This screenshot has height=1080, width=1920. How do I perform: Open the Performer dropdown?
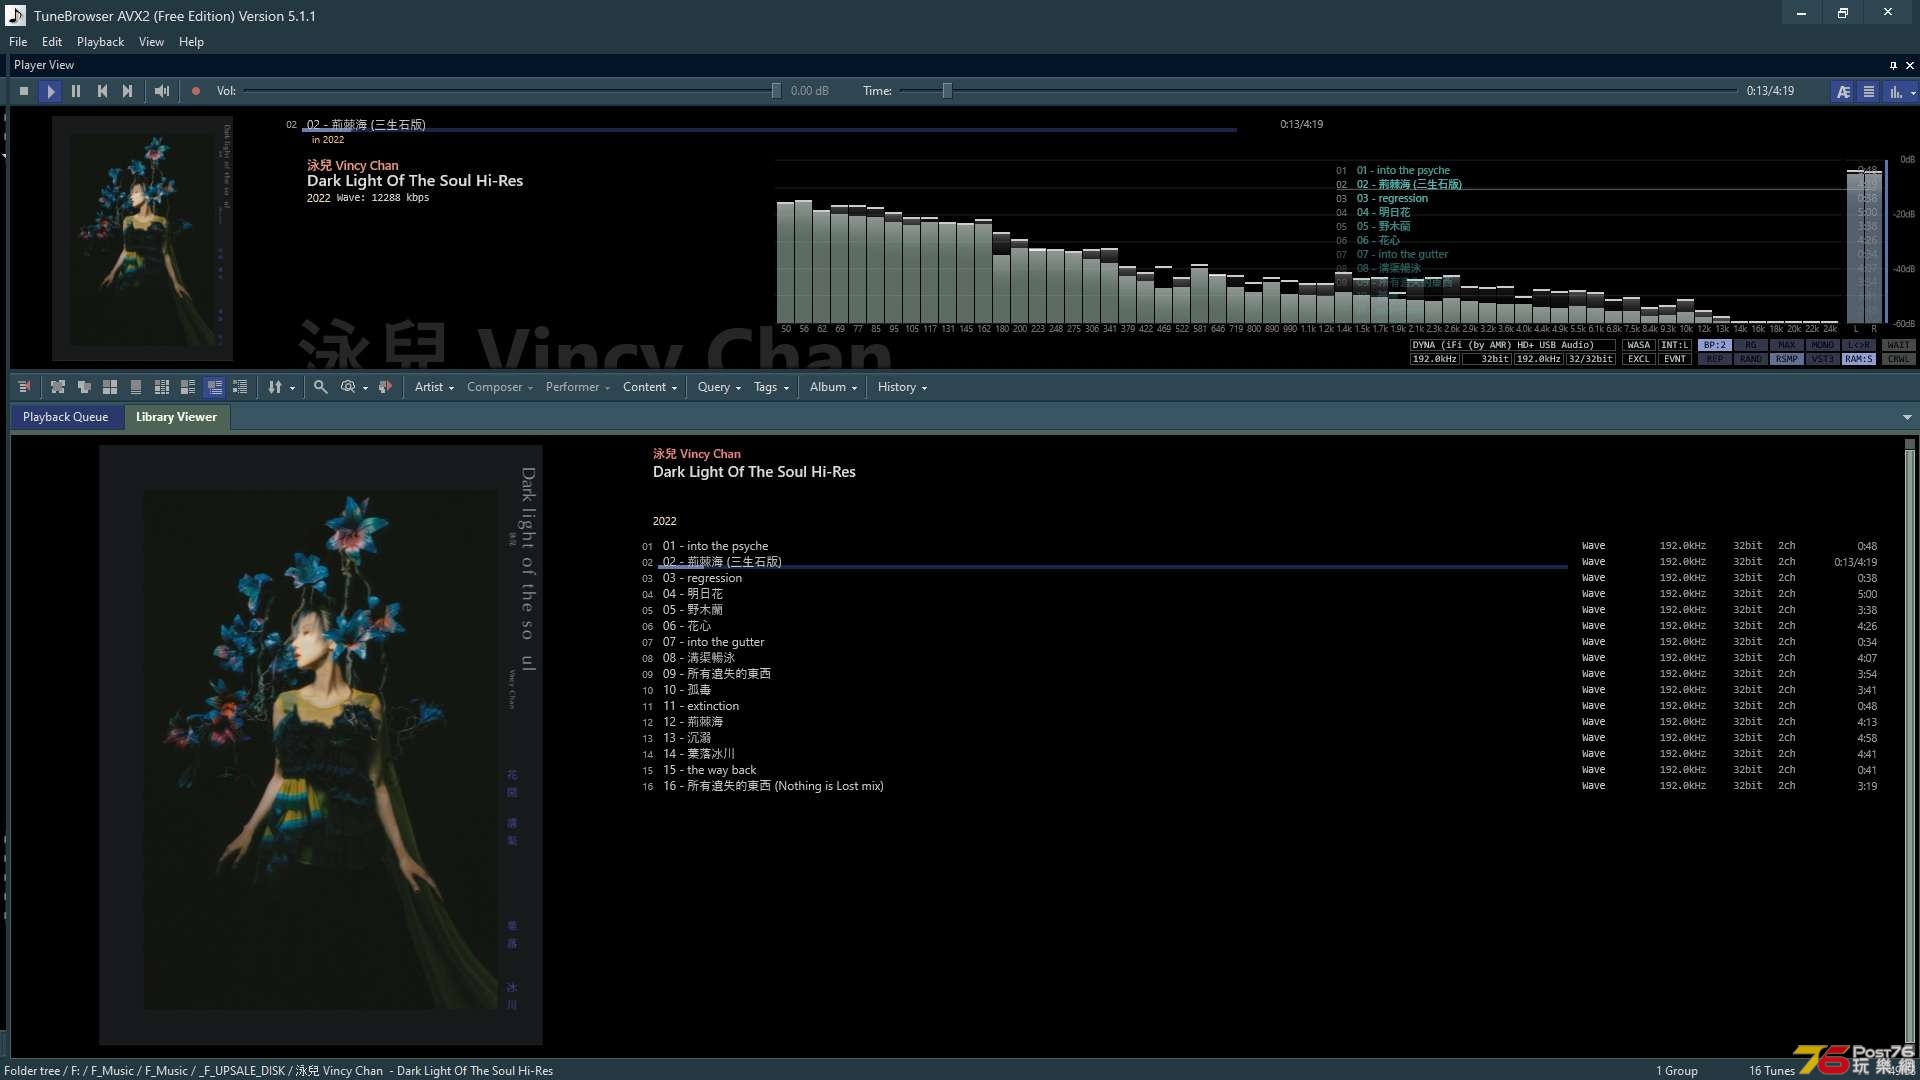[577, 387]
